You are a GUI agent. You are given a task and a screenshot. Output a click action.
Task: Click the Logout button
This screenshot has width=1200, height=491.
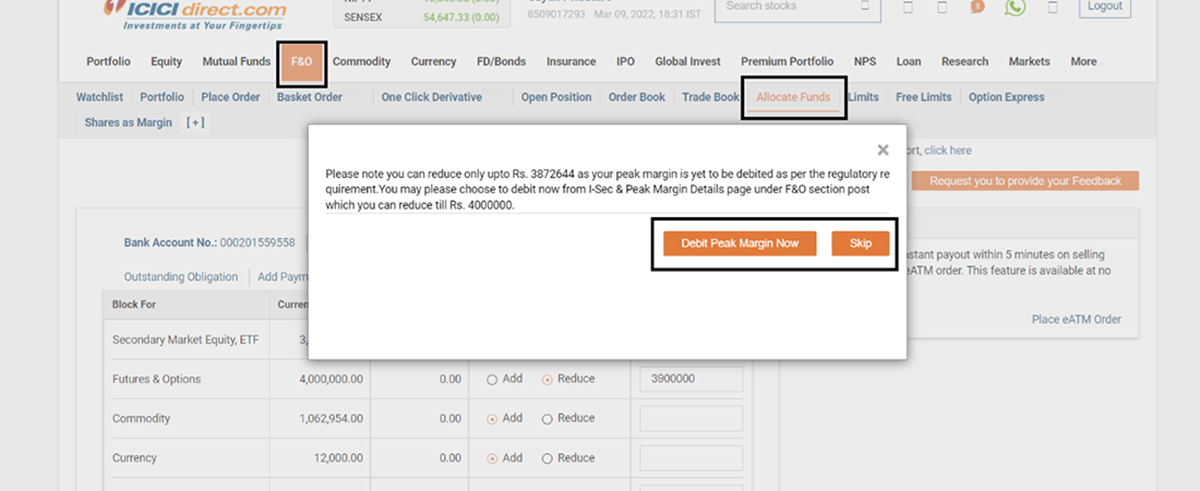(x=1104, y=7)
